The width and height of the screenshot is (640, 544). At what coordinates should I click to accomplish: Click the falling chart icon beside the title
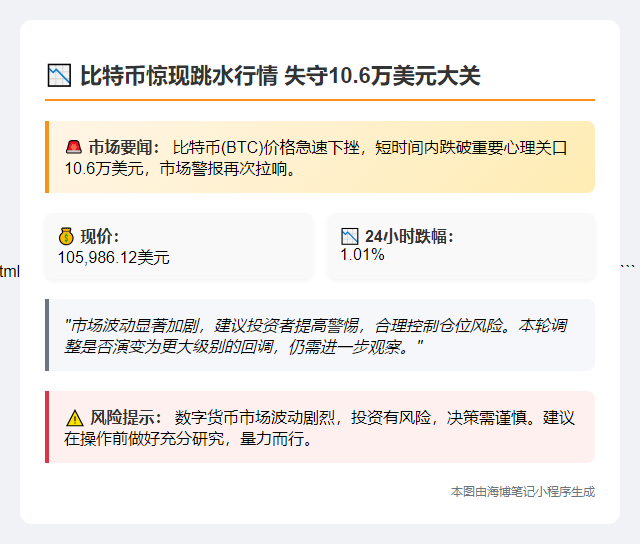pyautogui.click(x=59, y=75)
